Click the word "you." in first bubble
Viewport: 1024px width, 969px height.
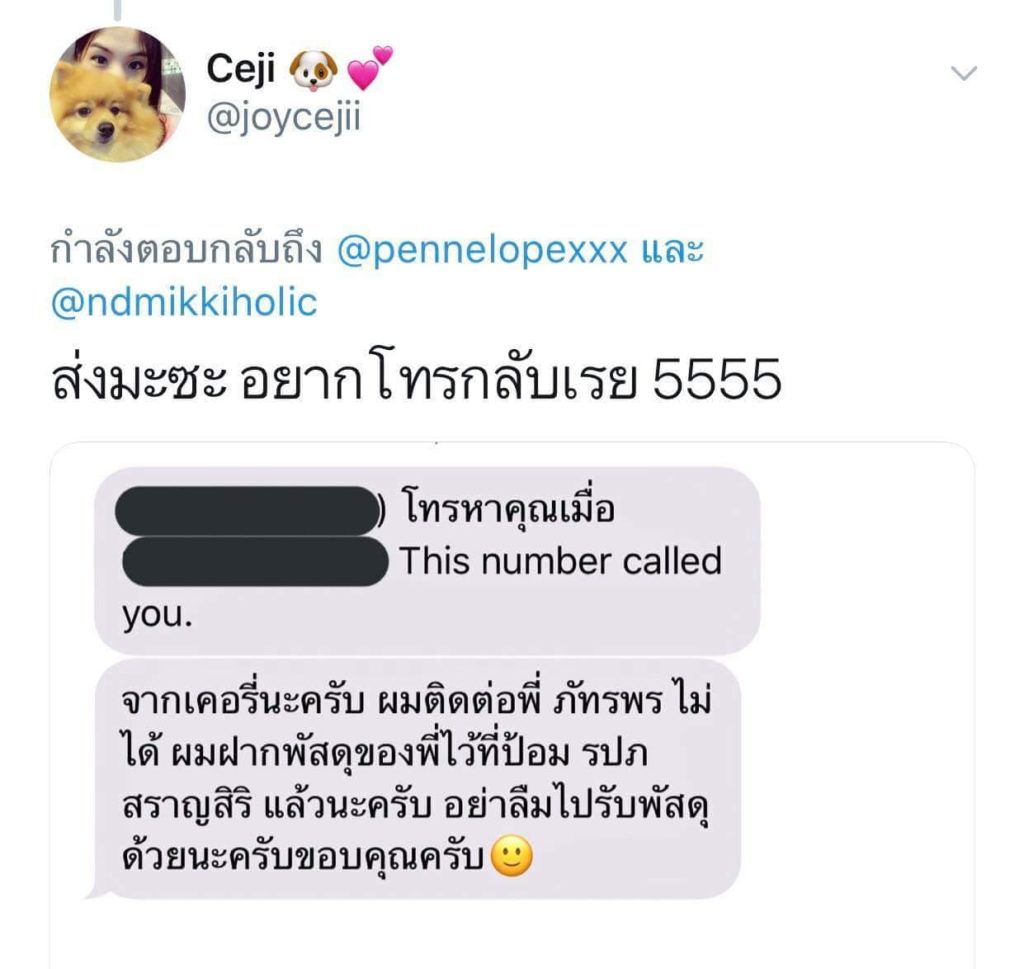[157, 614]
